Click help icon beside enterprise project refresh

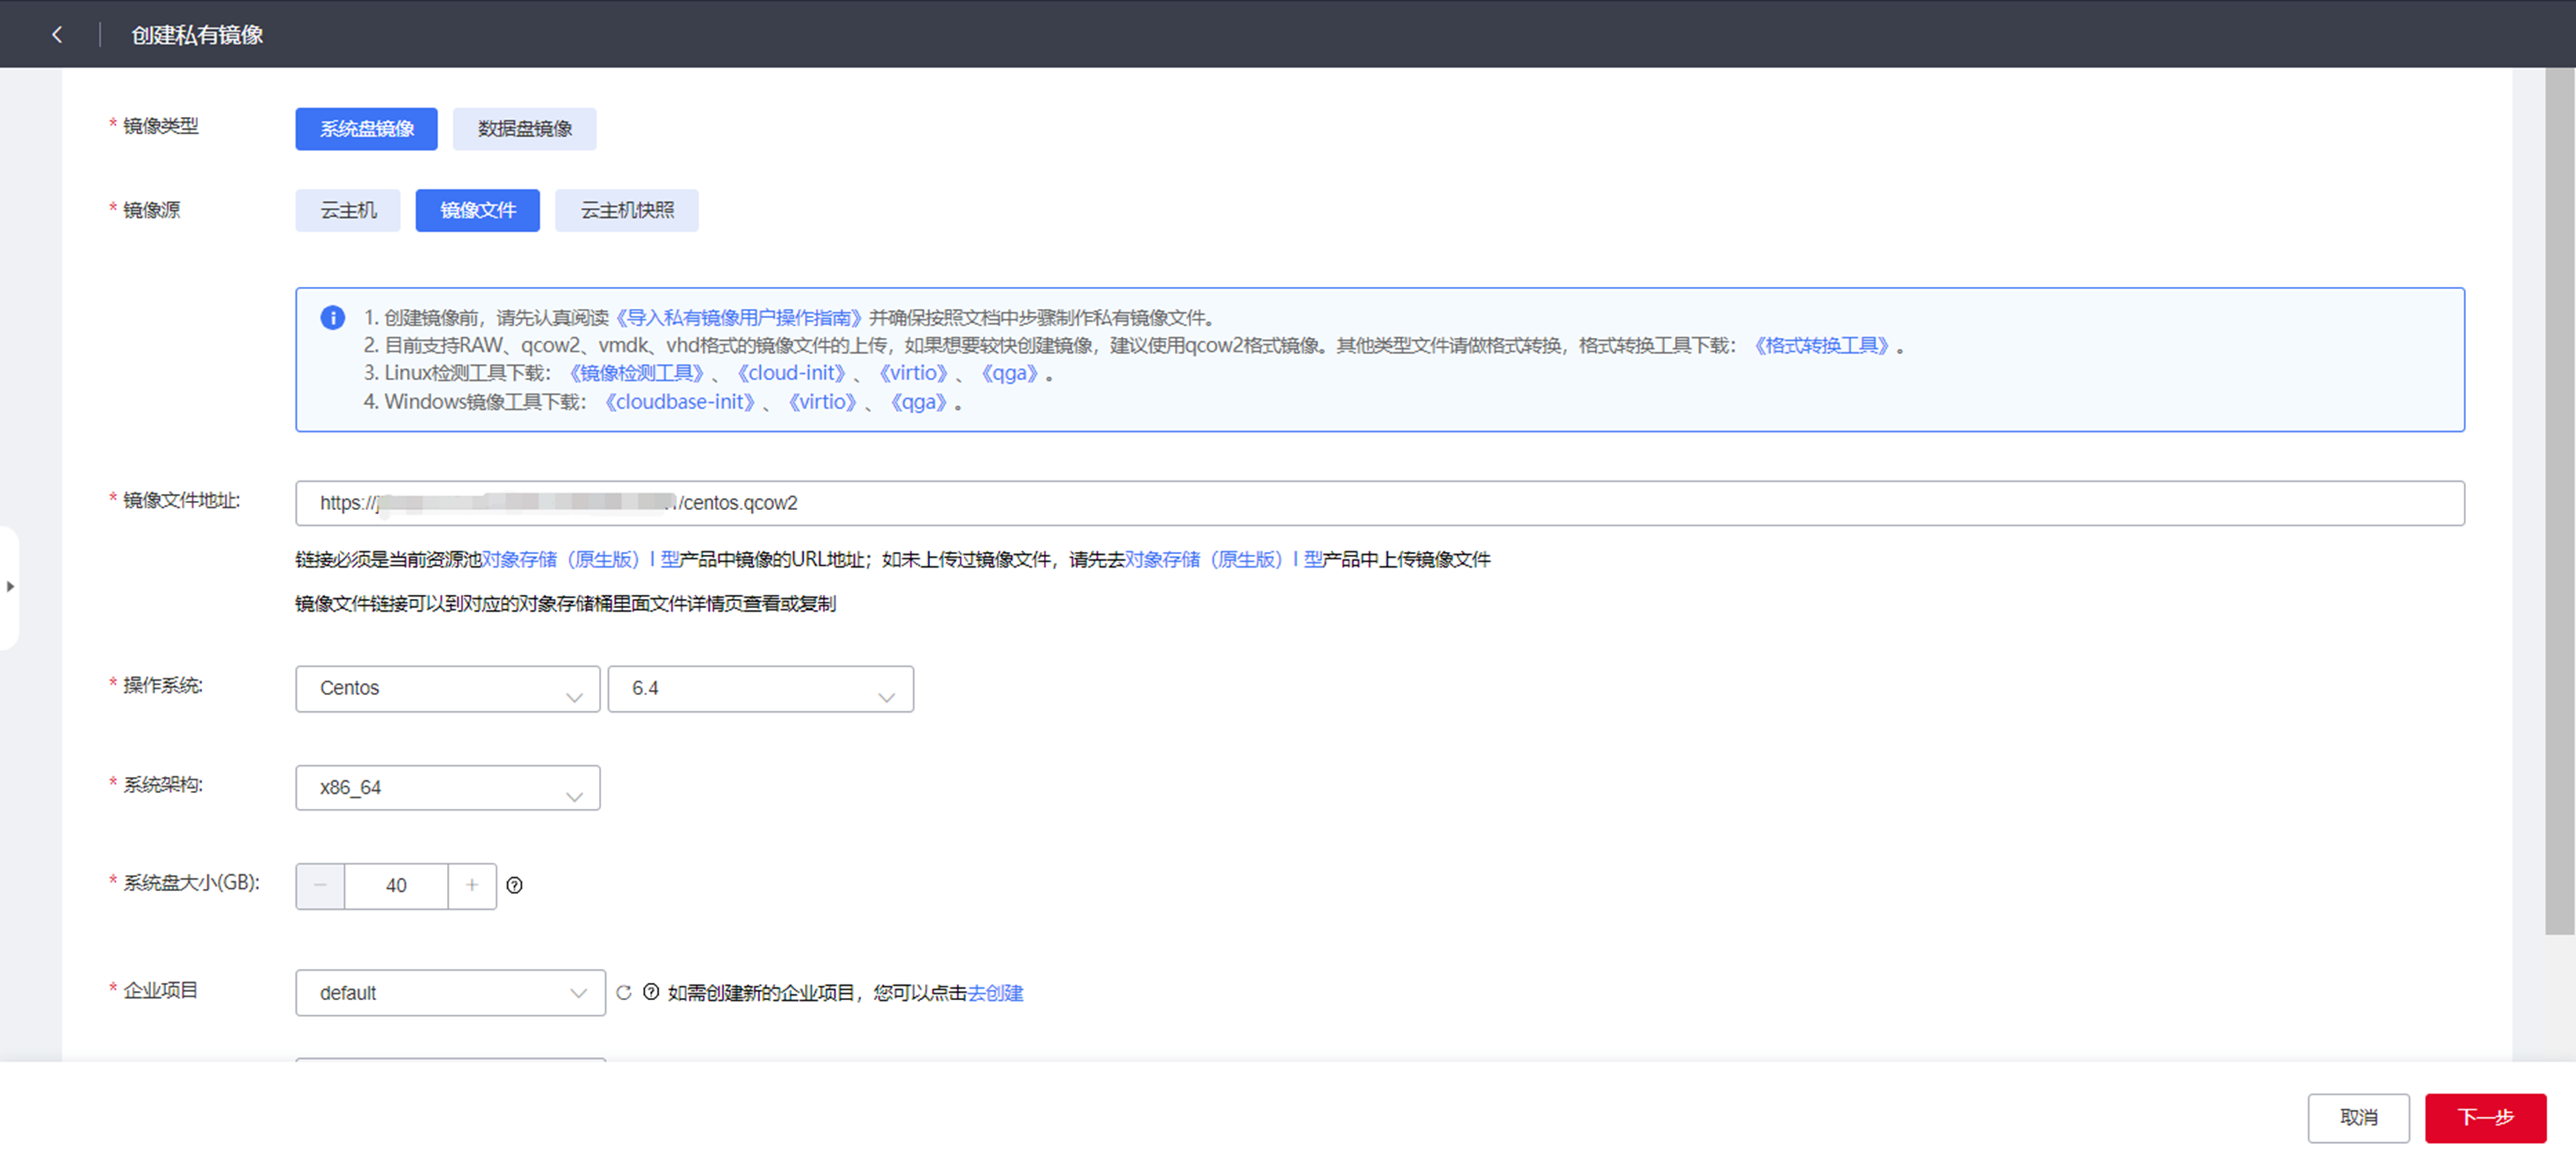651,992
